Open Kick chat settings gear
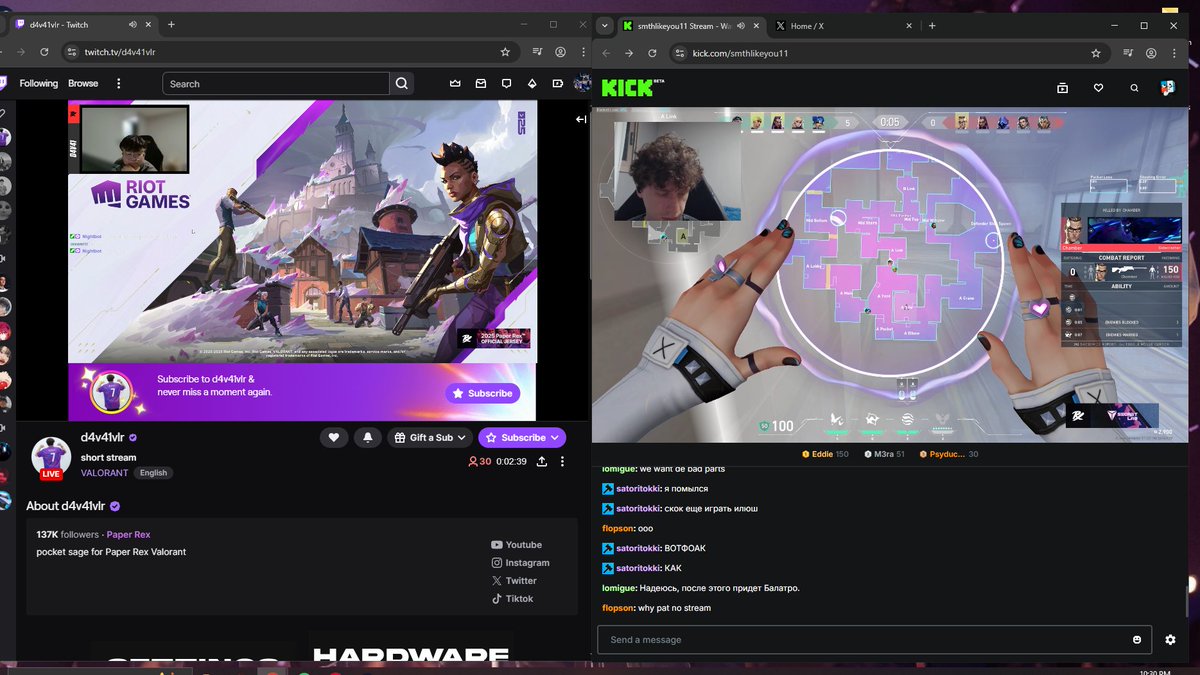Screen dimensions: 1200x675 1170,640
